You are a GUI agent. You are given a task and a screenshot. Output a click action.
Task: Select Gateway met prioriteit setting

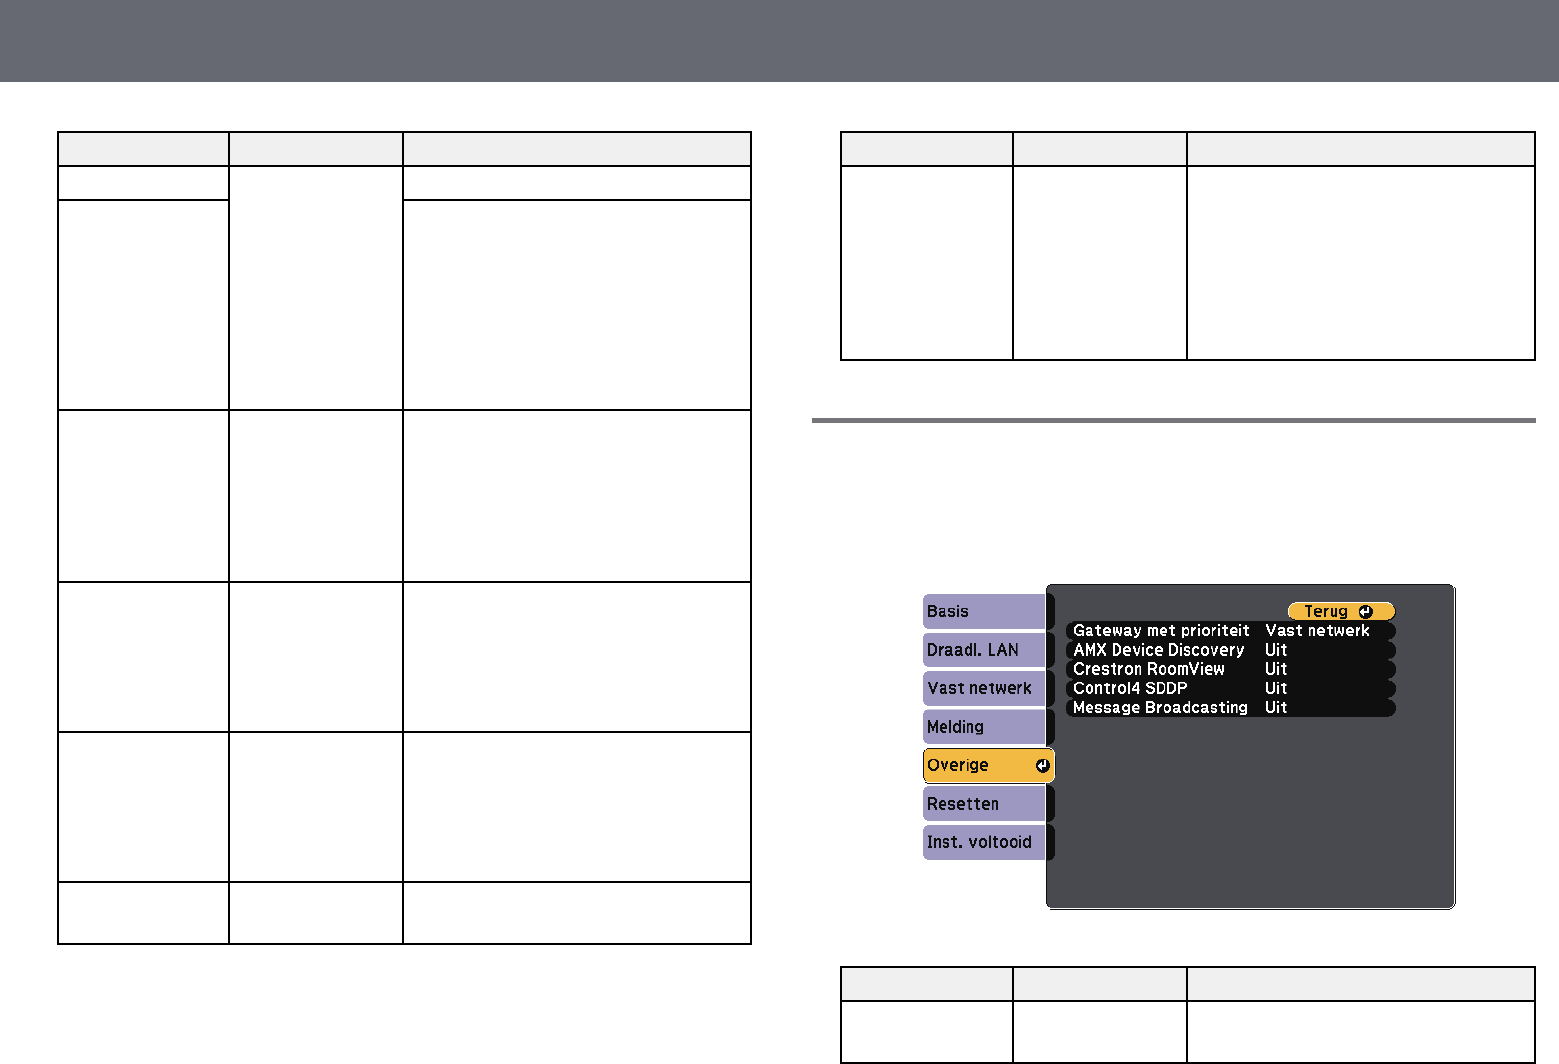(1230, 631)
